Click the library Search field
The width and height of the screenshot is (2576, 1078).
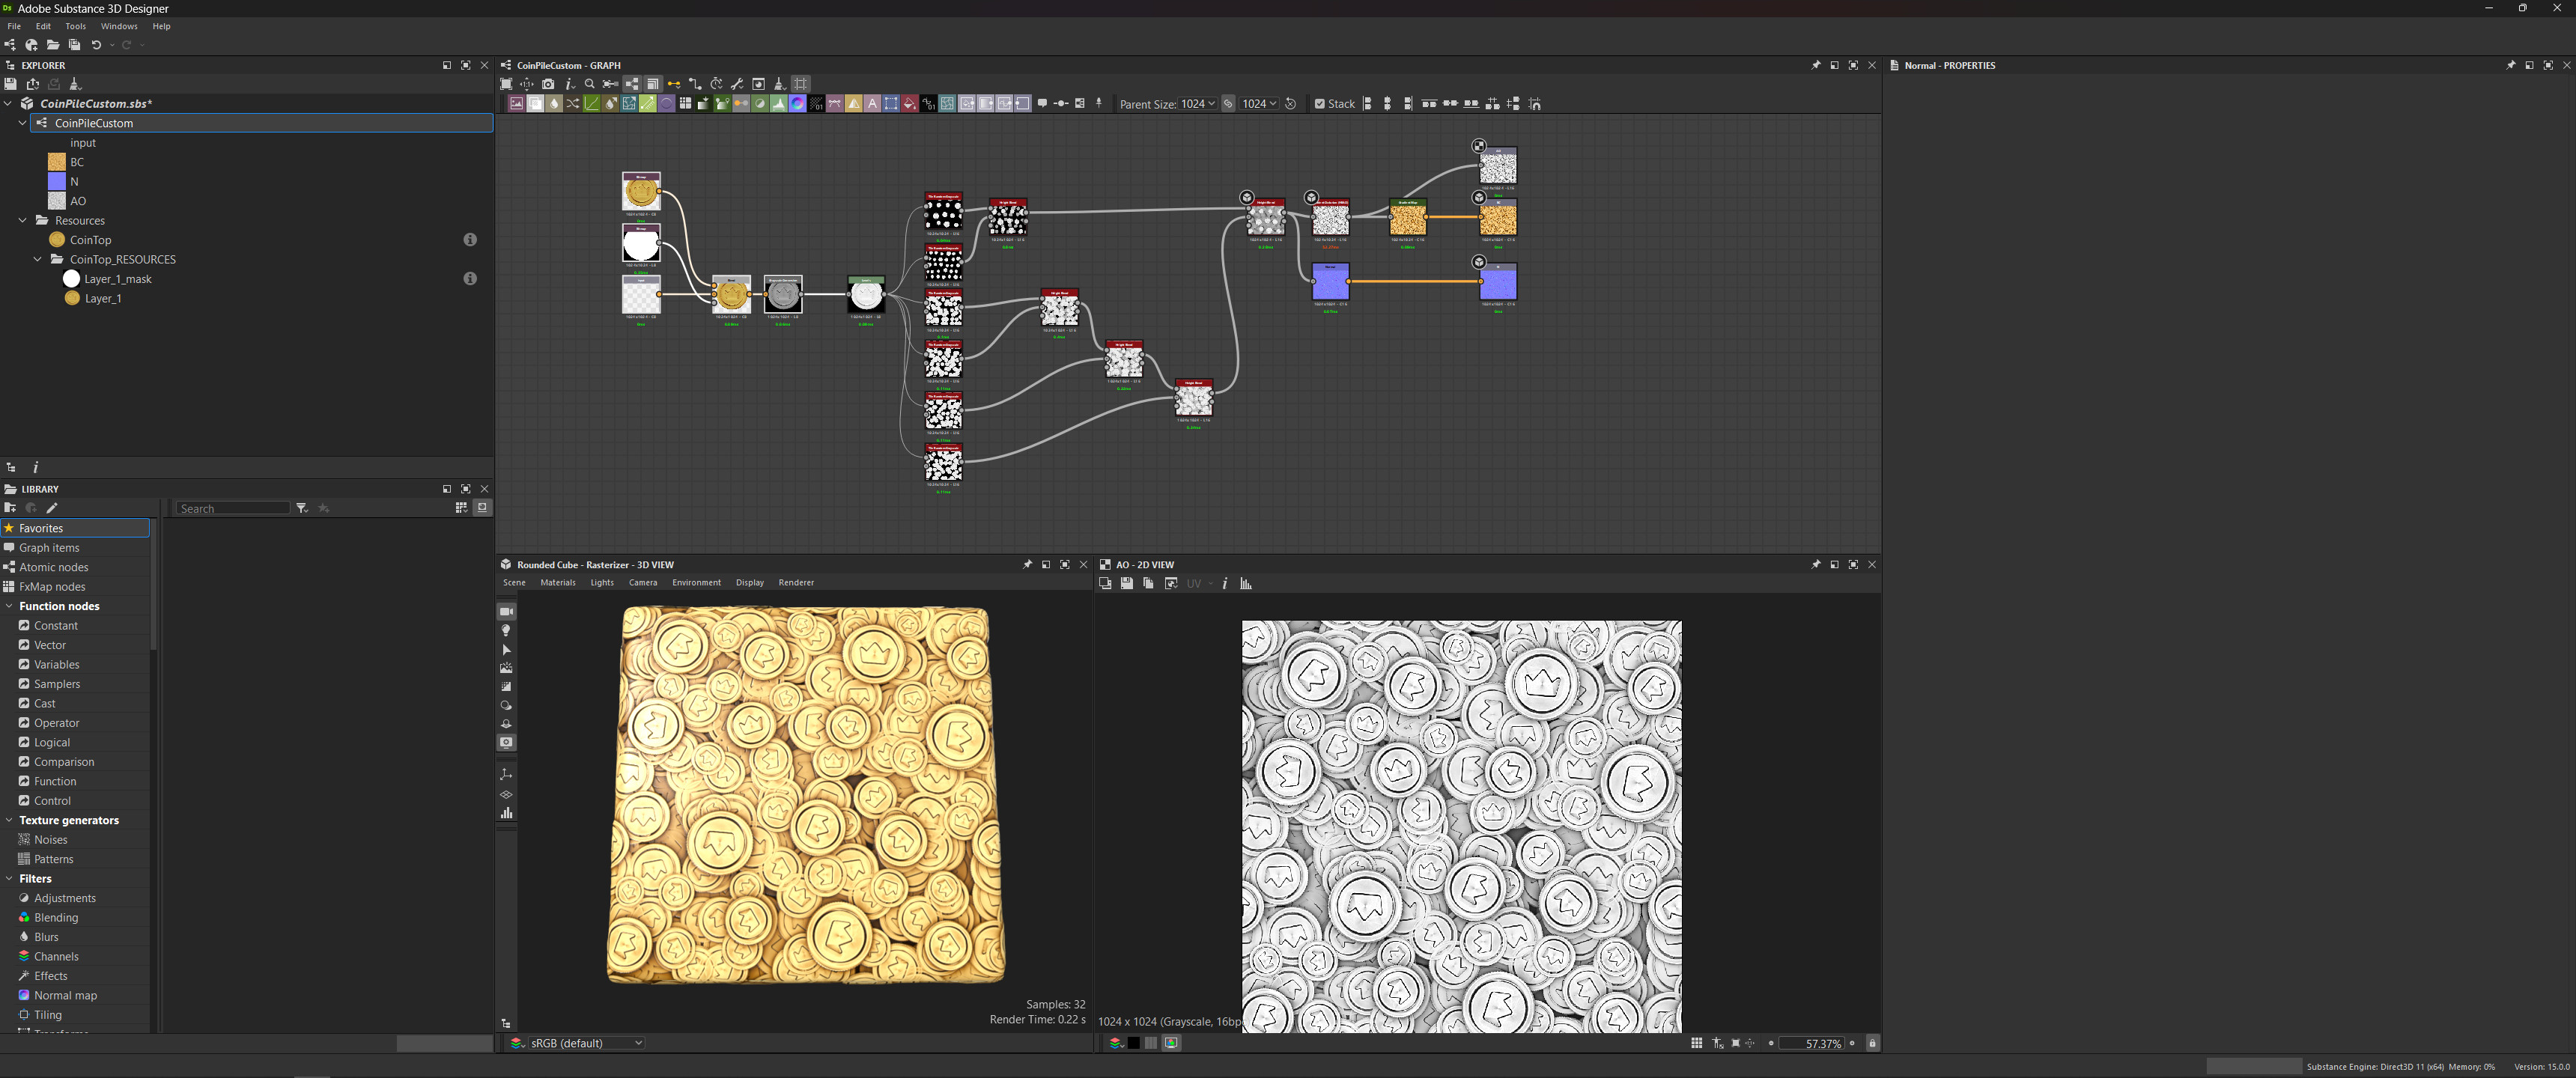(x=233, y=508)
